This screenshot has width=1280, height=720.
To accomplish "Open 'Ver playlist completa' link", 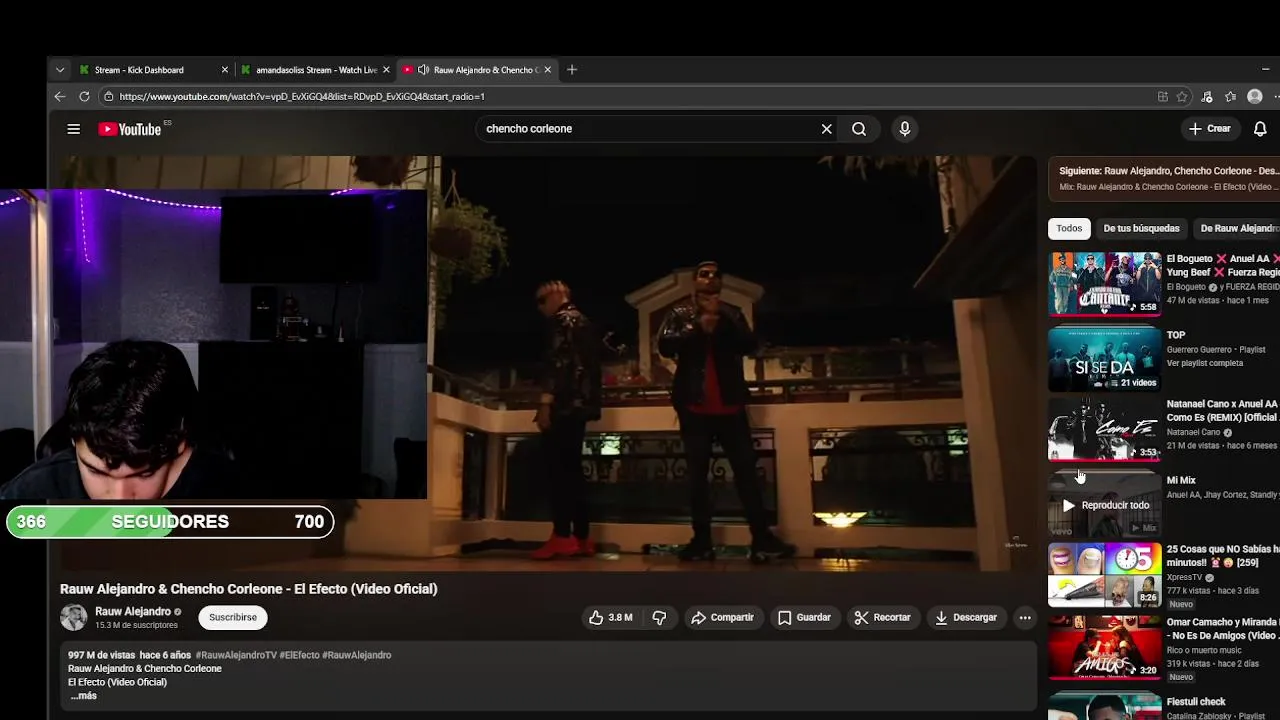I will click(1205, 363).
